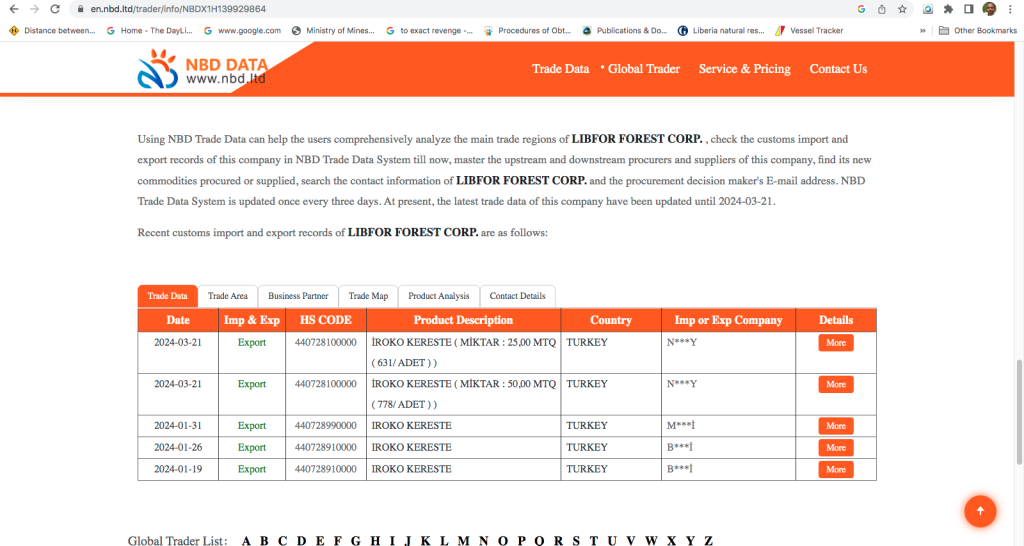Click the browser back arrow
Image resolution: width=1024 pixels, height=546 pixels.
click(x=13, y=9)
